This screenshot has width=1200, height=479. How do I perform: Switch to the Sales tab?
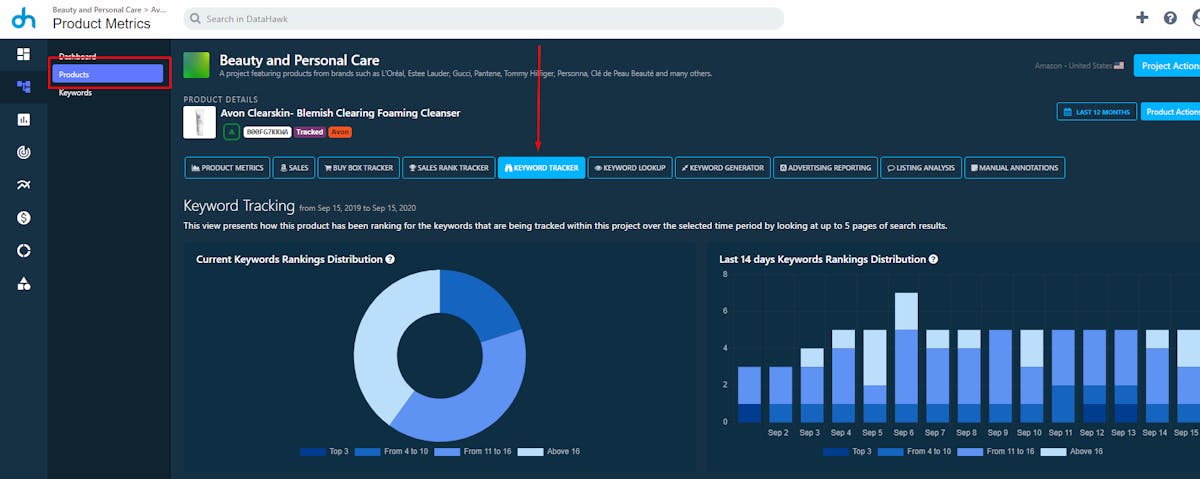[x=294, y=168]
